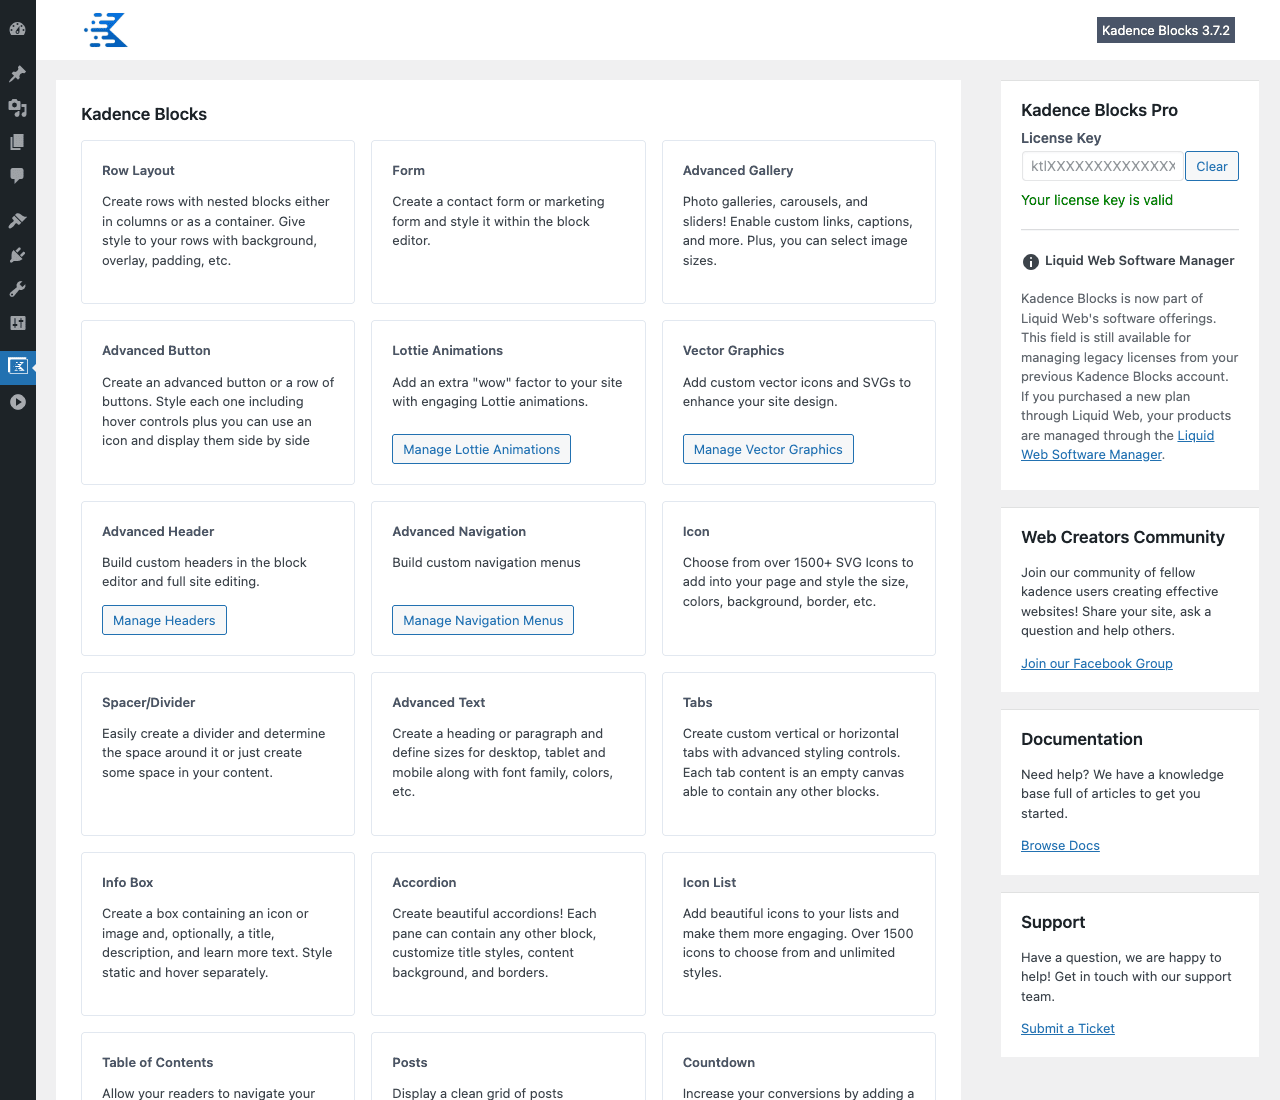This screenshot has width=1280, height=1100.
Task: Follow the Join our Facebook Group link
Action: click(x=1097, y=663)
